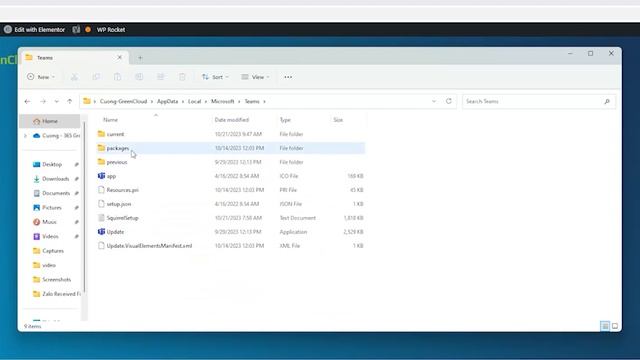This screenshot has height=360, width=640.
Task: Select the current folder
Action: tap(231, 134)
